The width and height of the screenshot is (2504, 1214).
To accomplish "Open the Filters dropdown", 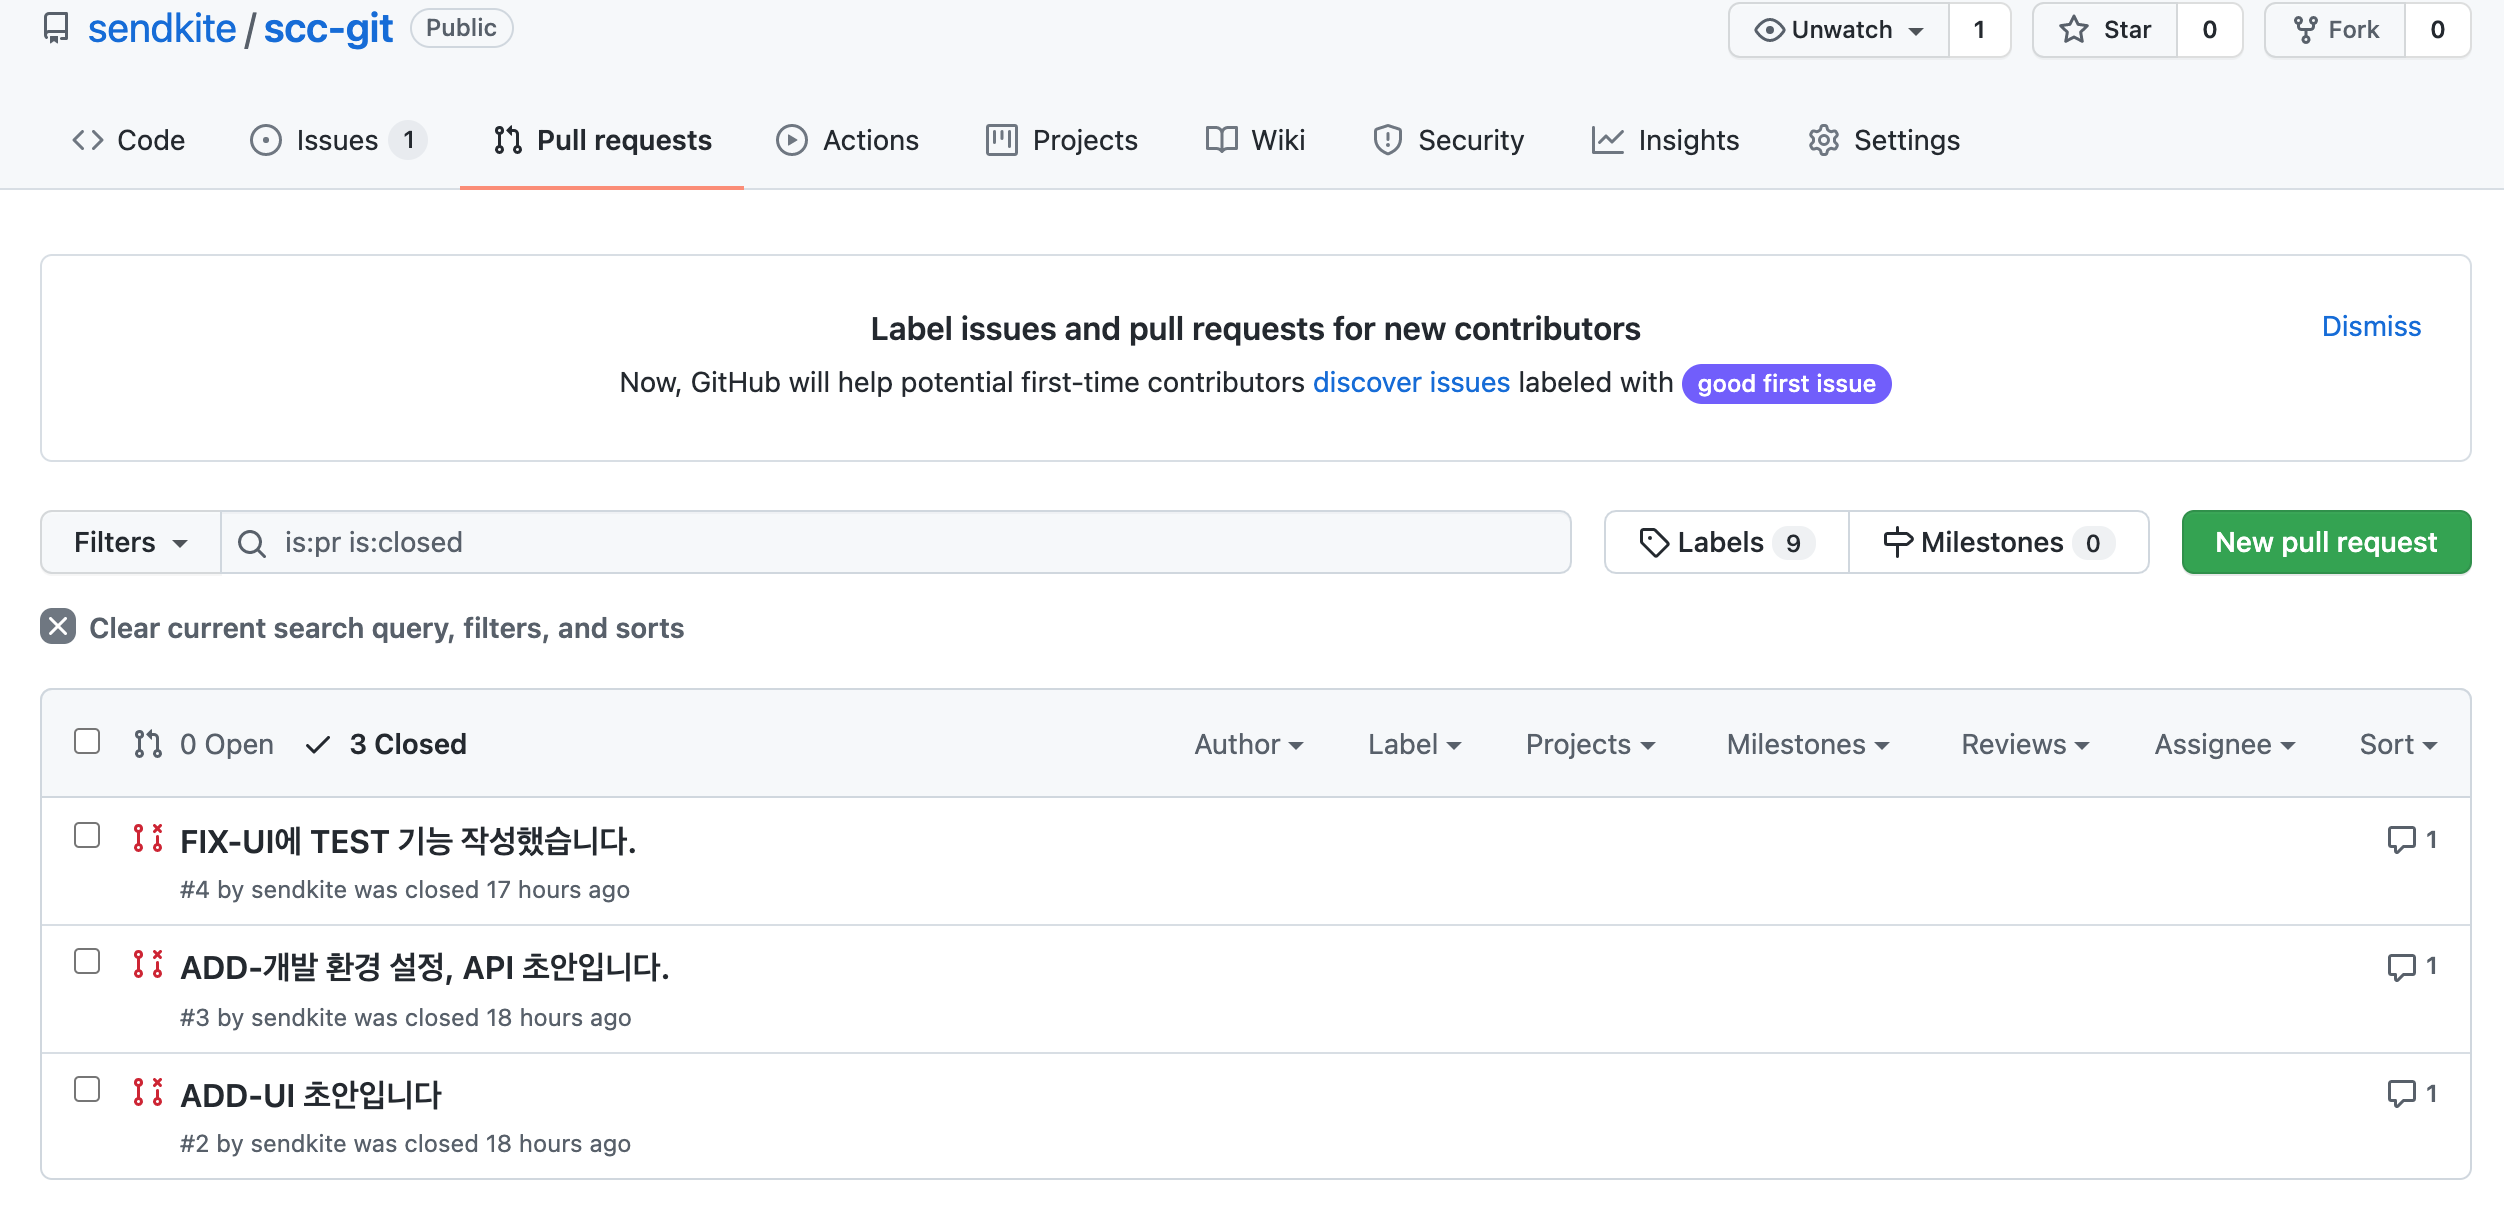I will [x=130, y=543].
